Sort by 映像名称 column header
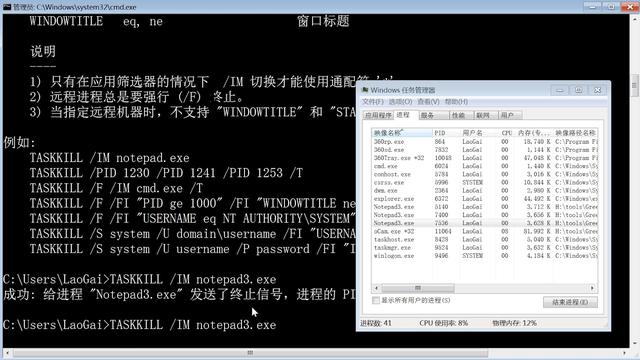The height and width of the screenshot is (360, 640). [x=402, y=133]
